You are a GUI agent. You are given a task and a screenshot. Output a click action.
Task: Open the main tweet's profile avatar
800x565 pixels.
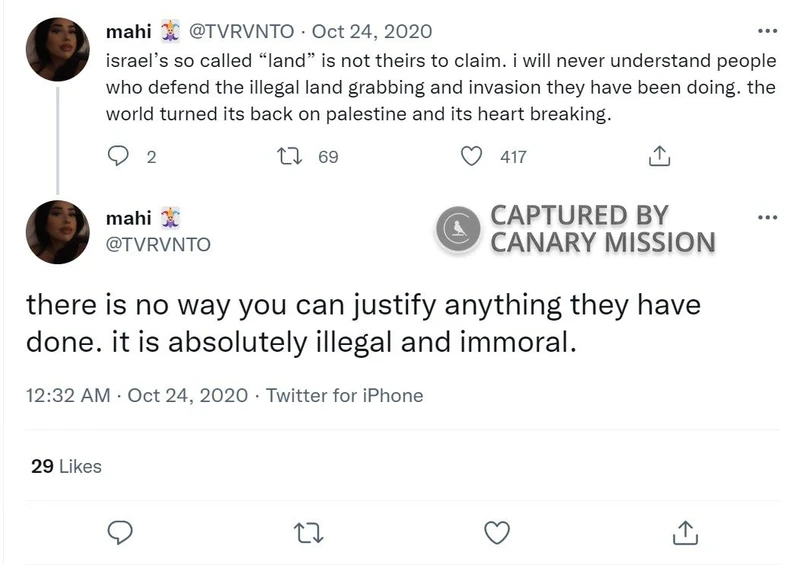click(x=57, y=232)
